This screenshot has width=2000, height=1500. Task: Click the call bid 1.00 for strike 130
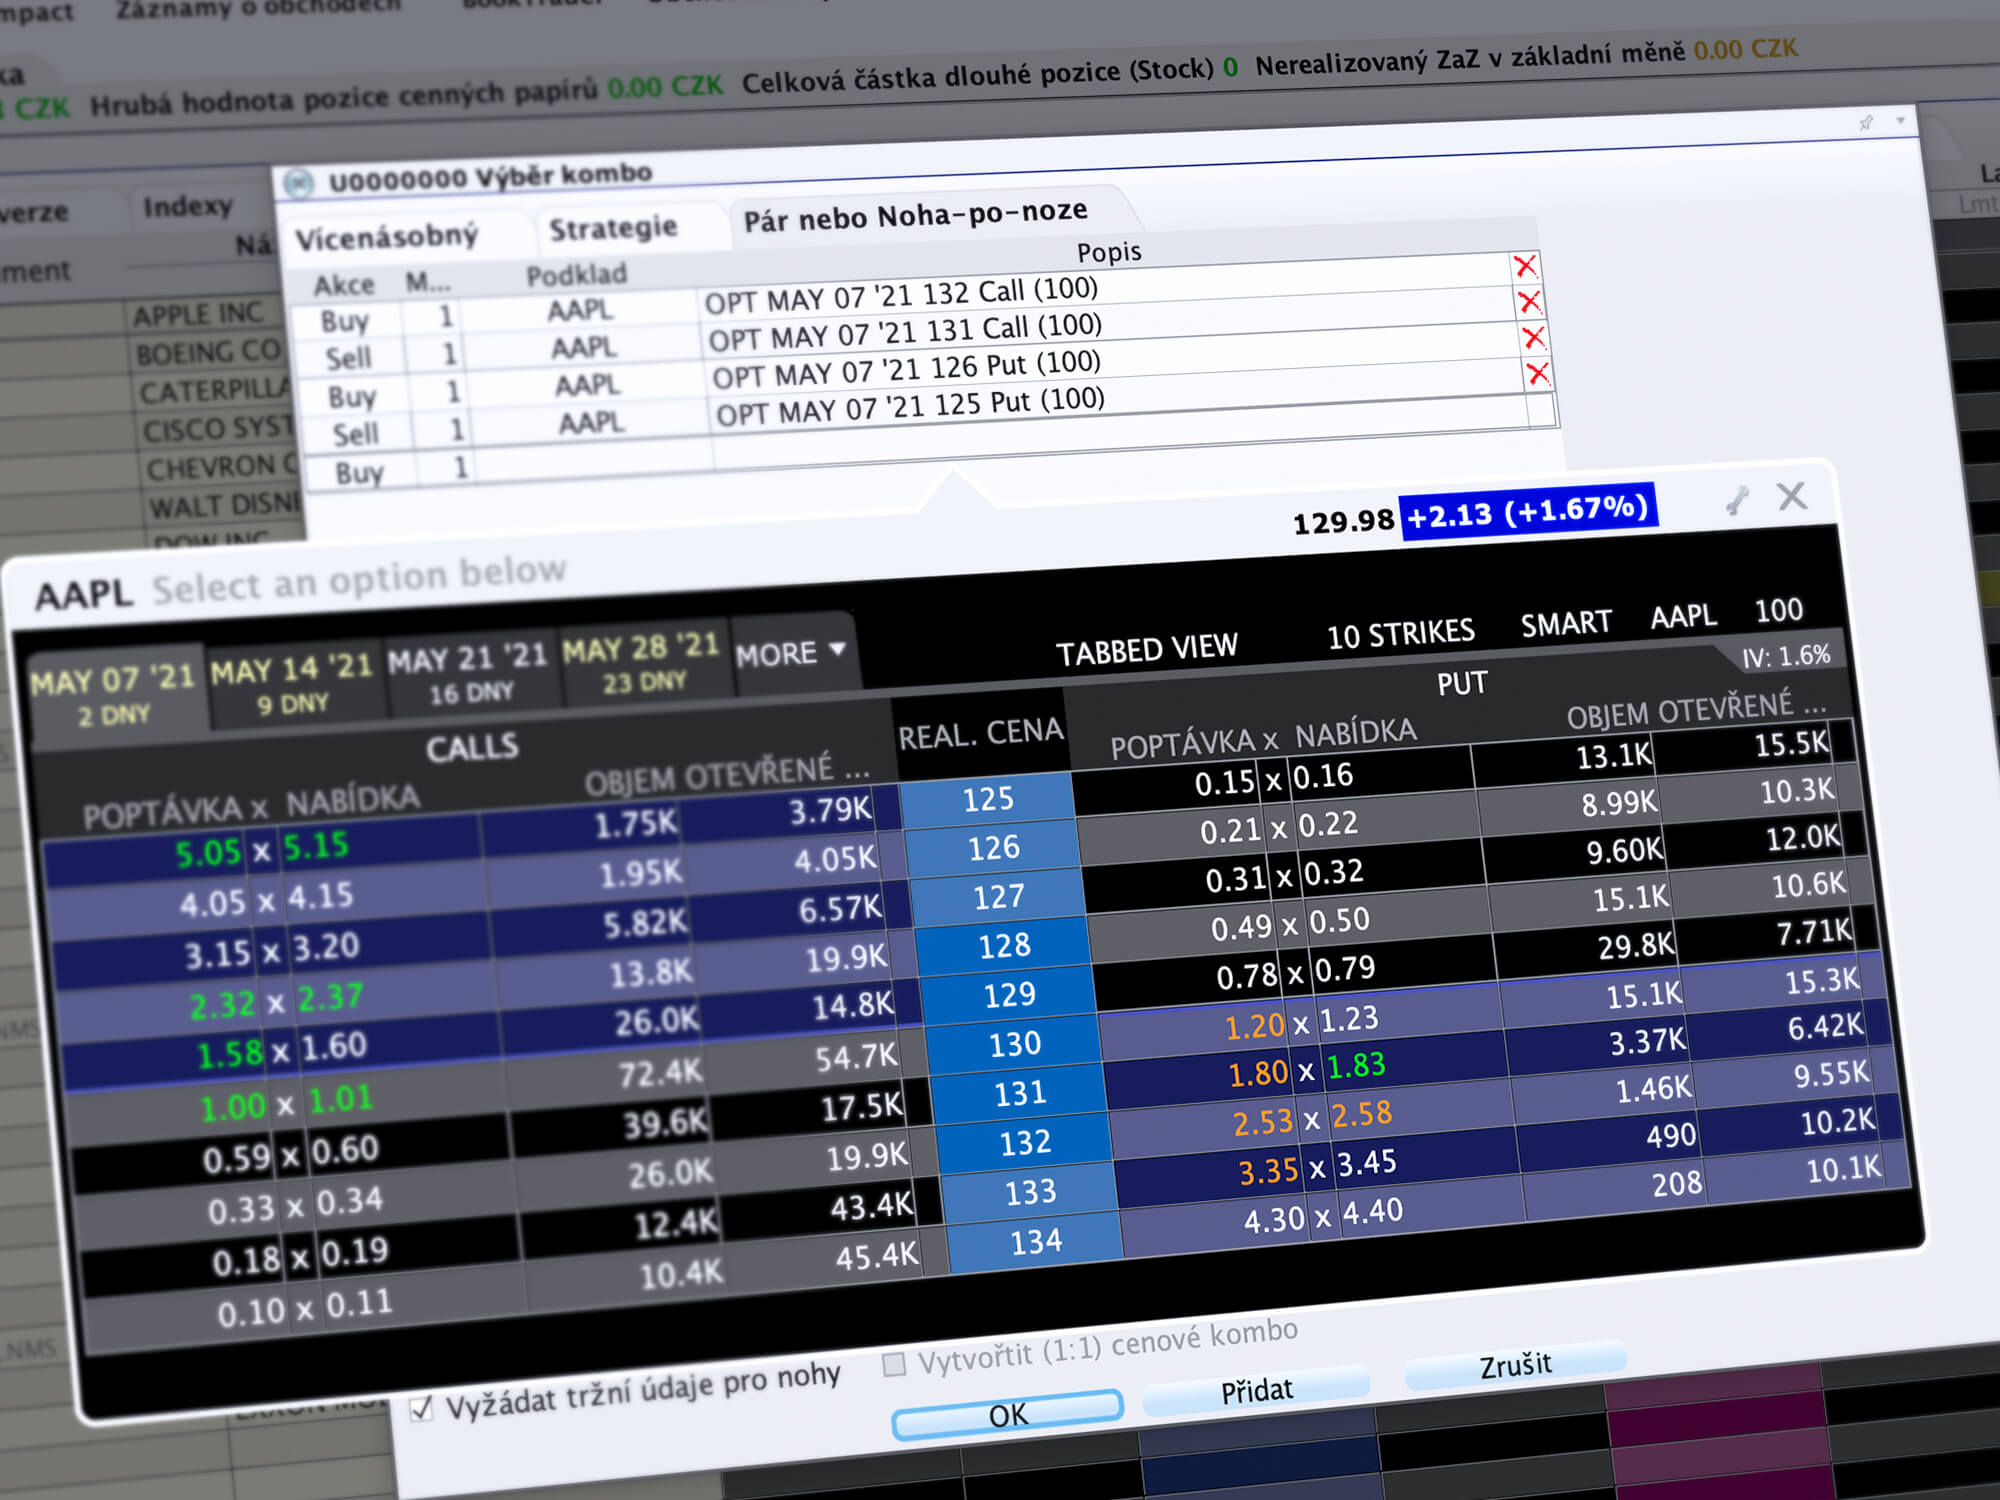pyautogui.click(x=232, y=1106)
